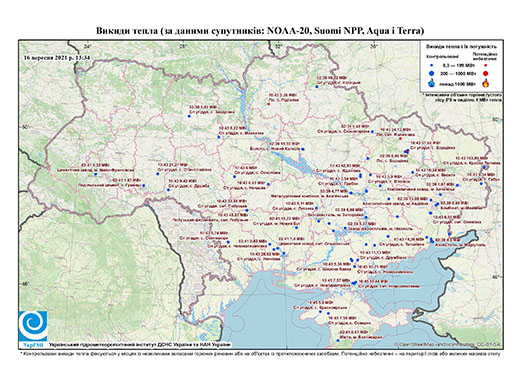Click the map title about NOAA-20 satellites

click(260, 31)
